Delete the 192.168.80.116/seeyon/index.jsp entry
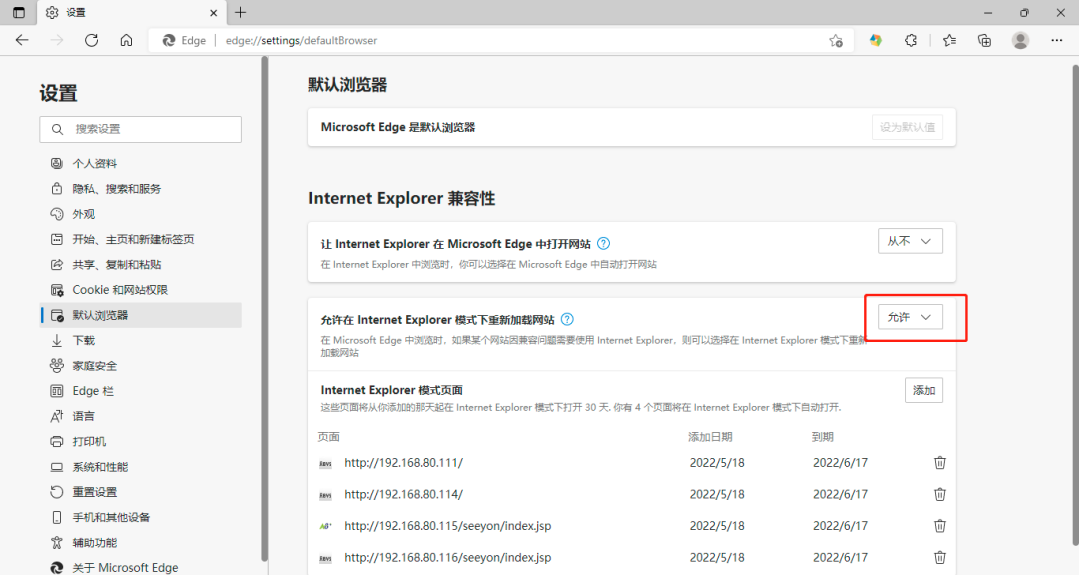This screenshot has width=1079, height=575. pos(939,558)
